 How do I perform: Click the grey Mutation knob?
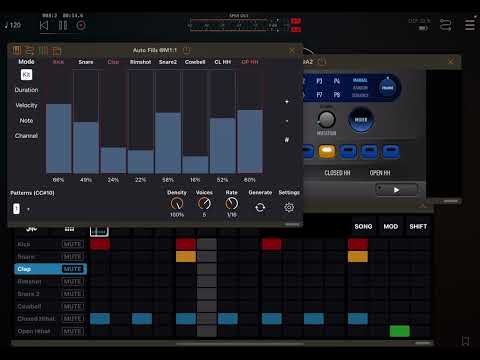pyautogui.click(x=326, y=119)
